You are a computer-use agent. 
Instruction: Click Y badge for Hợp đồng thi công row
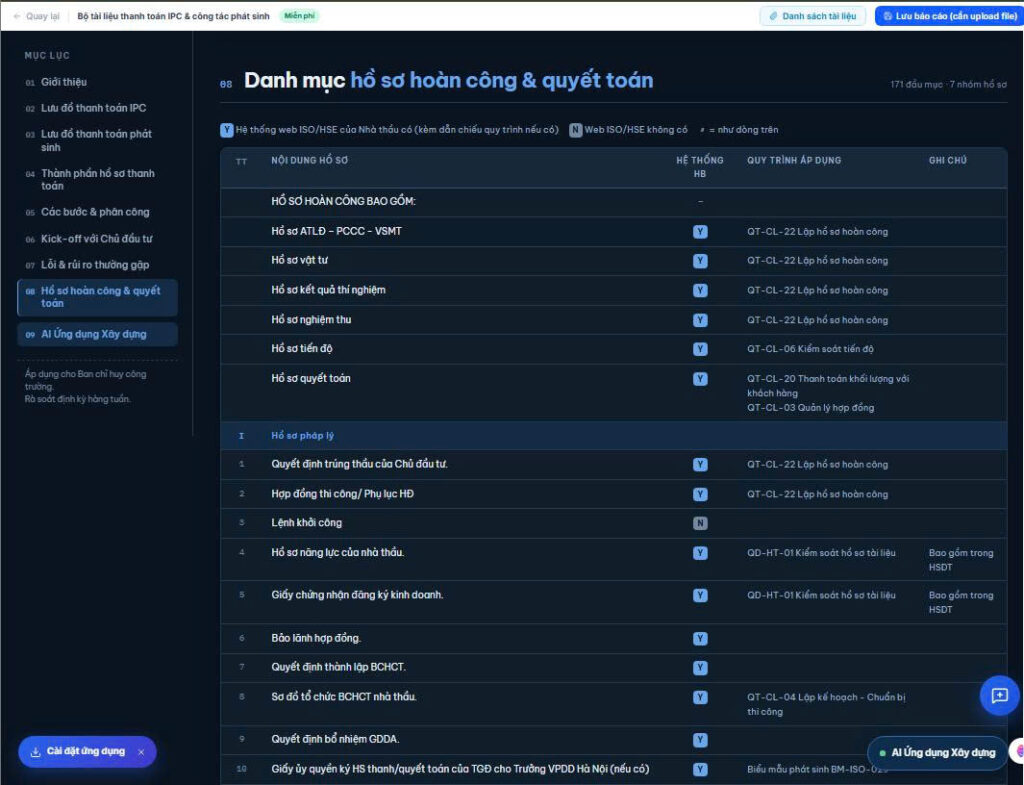point(700,494)
